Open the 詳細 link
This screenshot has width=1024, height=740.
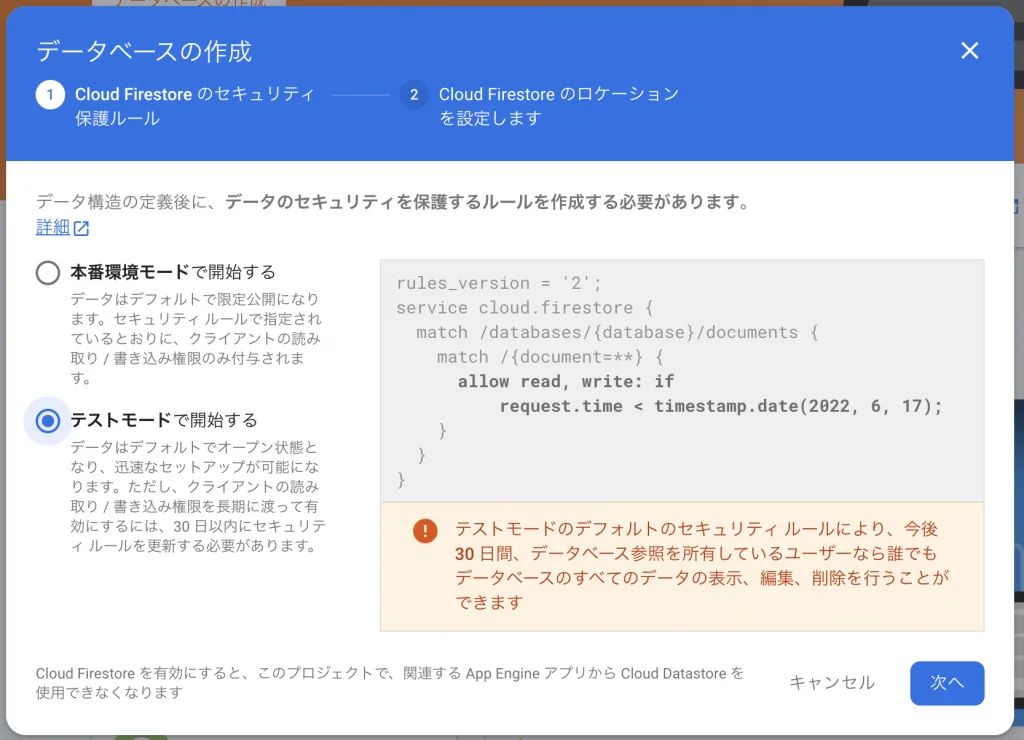tap(52, 227)
